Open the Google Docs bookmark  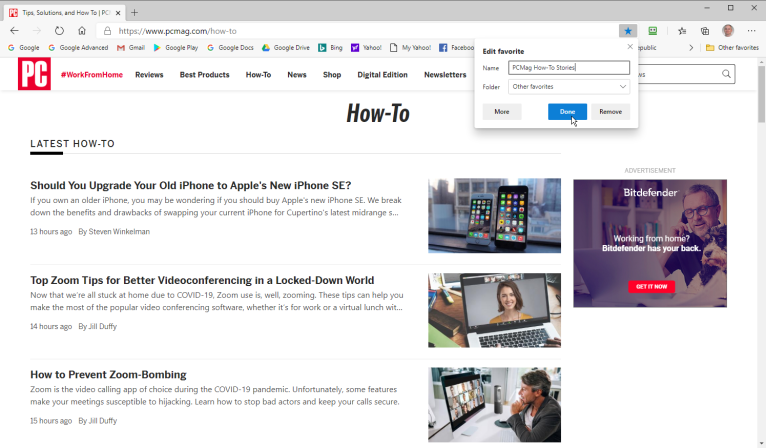[x=230, y=47]
